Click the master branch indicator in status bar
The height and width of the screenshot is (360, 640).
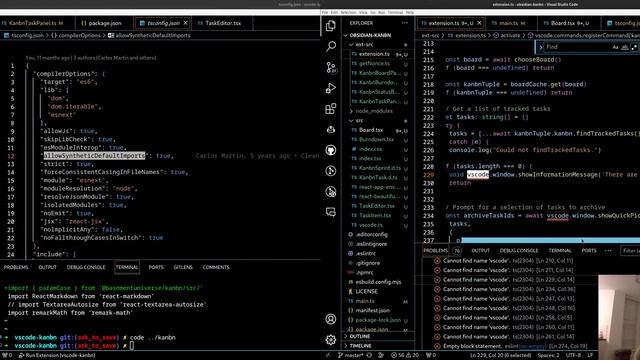pyautogui.click(x=351, y=355)
